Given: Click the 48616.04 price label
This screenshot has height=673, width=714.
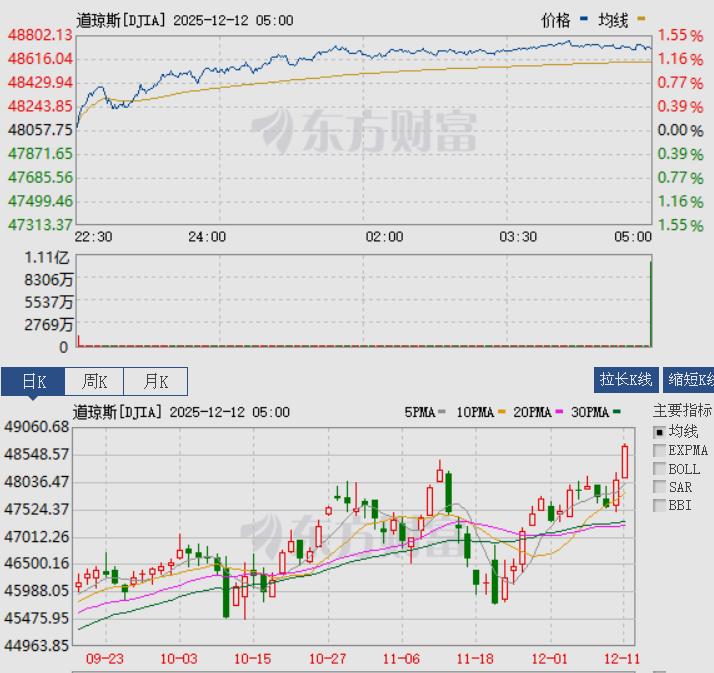Looking at the screenshot, I should [40, 59].
